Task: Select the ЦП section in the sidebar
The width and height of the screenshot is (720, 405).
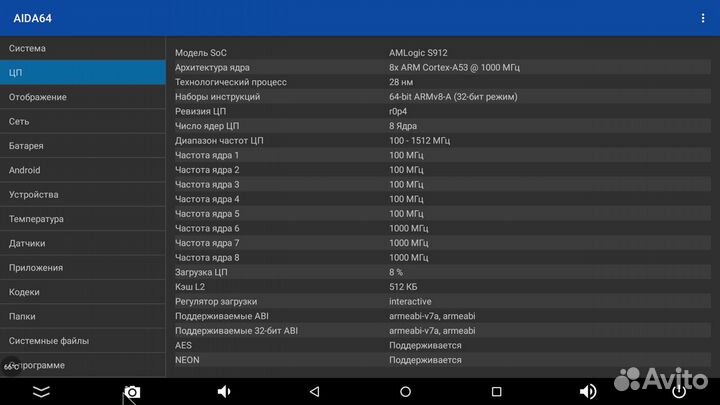Action: coord(83,73)
